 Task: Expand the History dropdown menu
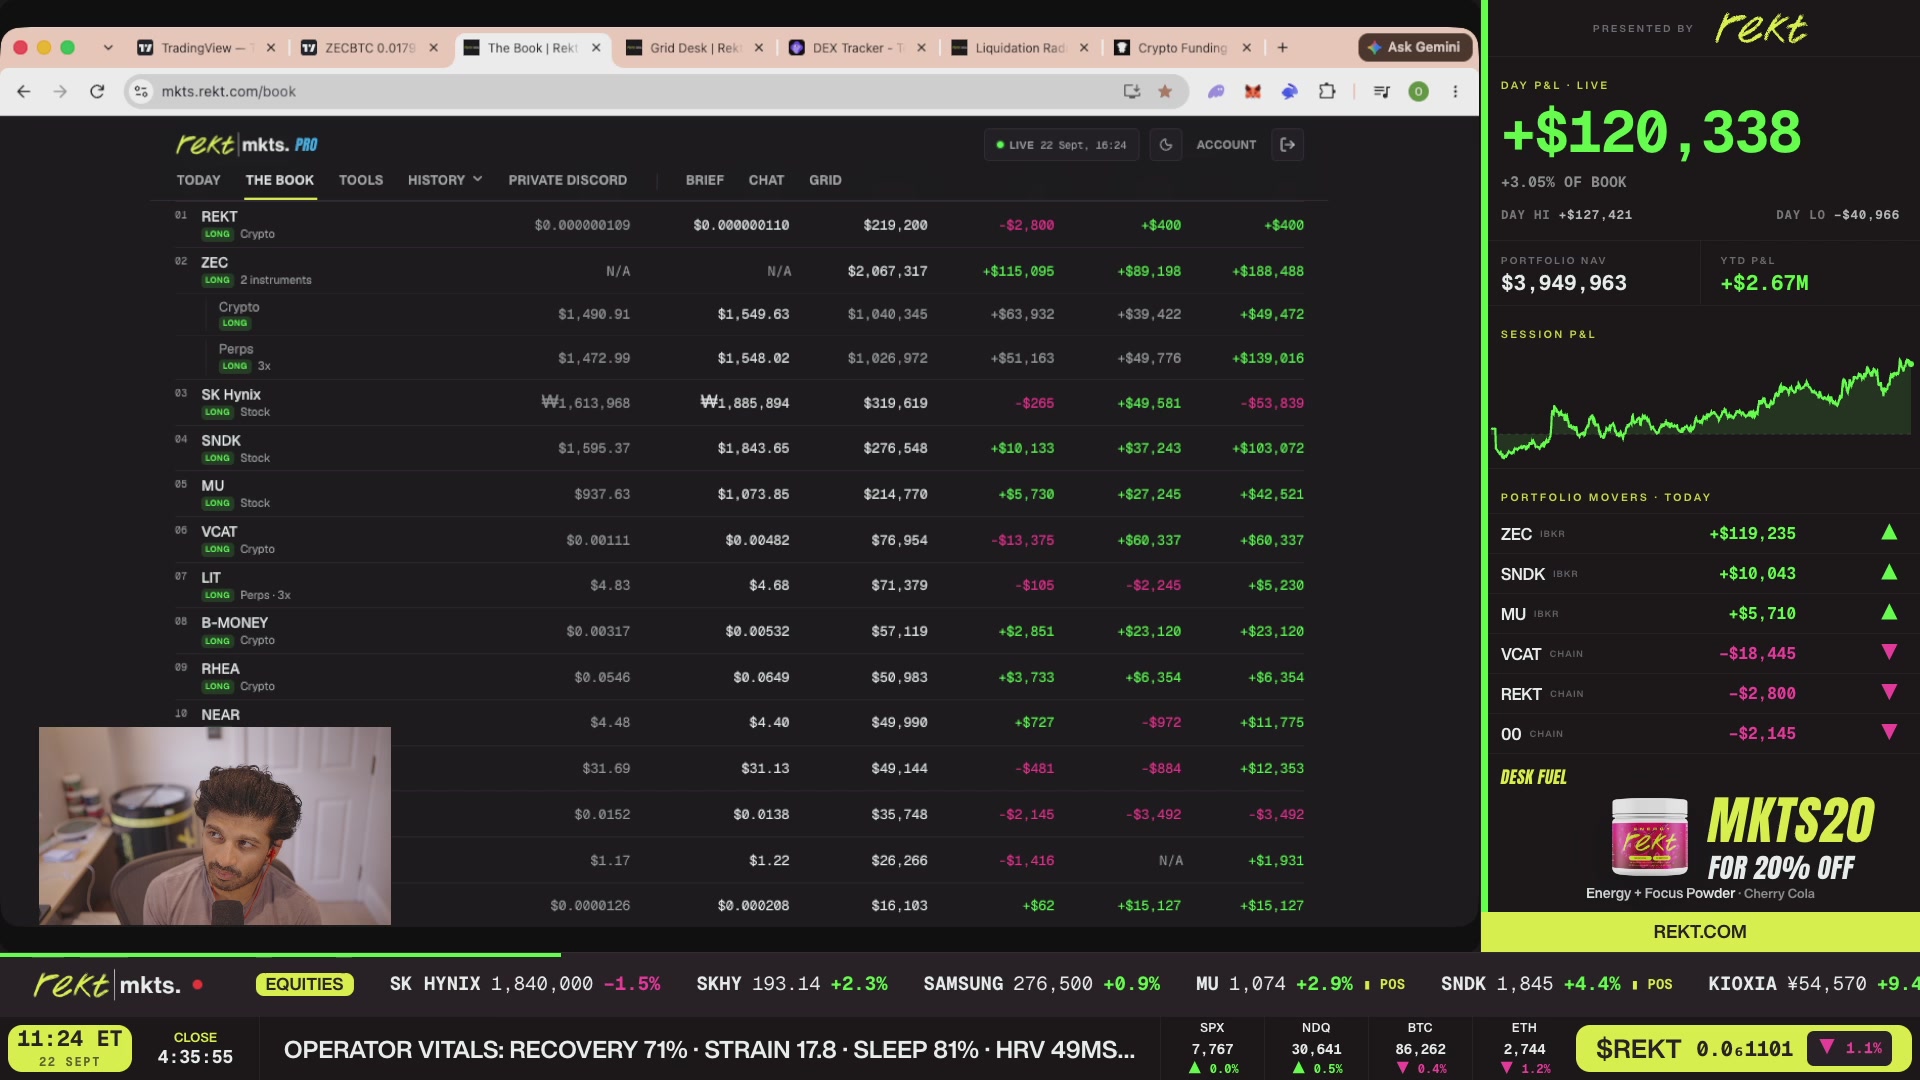point(445,180)
